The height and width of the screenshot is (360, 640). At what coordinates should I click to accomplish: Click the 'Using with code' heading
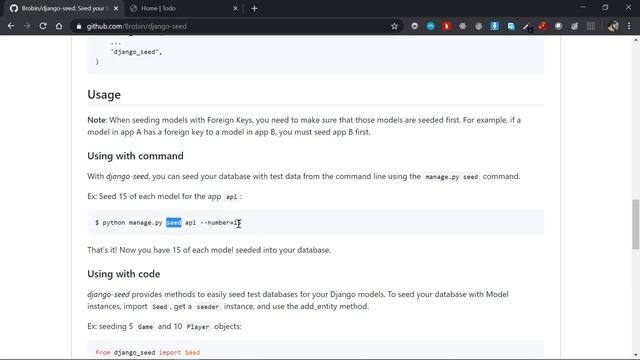coord(124,274)
